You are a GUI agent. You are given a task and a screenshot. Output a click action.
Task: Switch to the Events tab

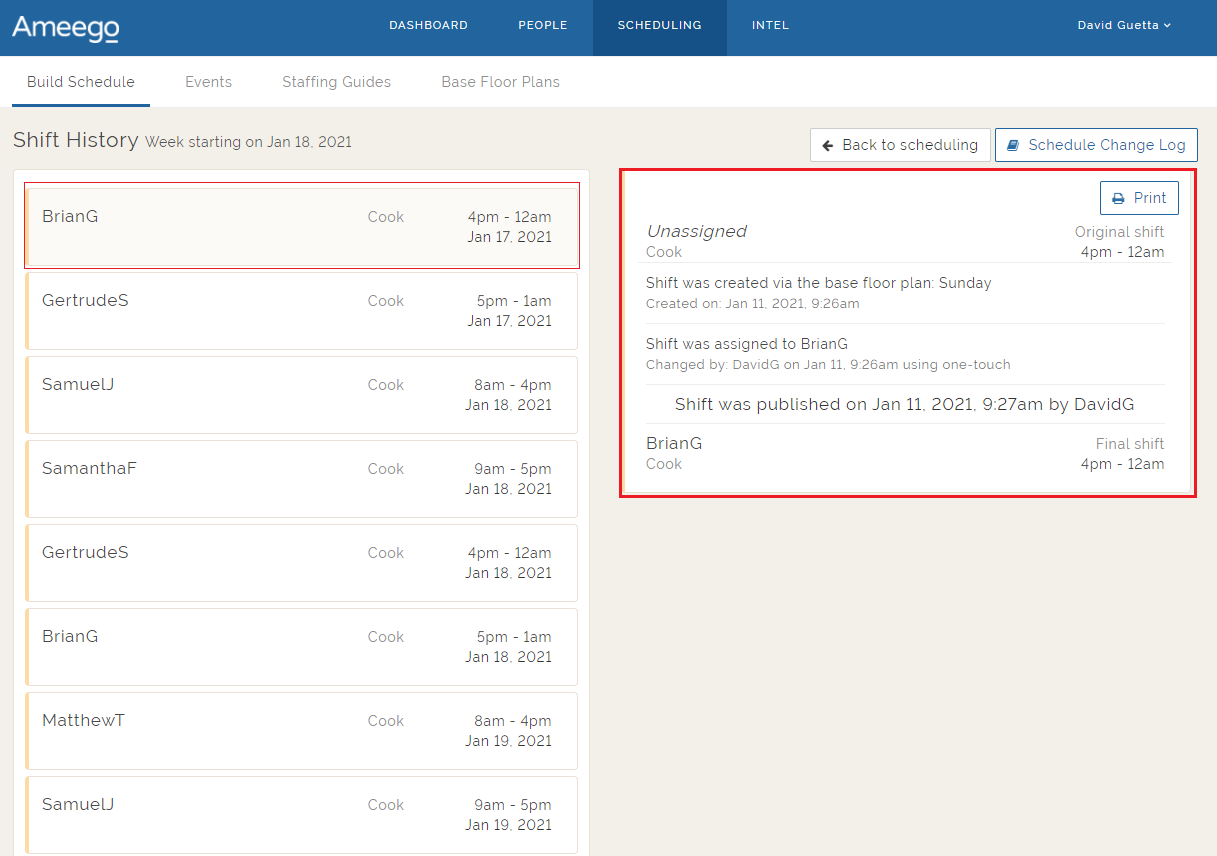tap(208, 82)
